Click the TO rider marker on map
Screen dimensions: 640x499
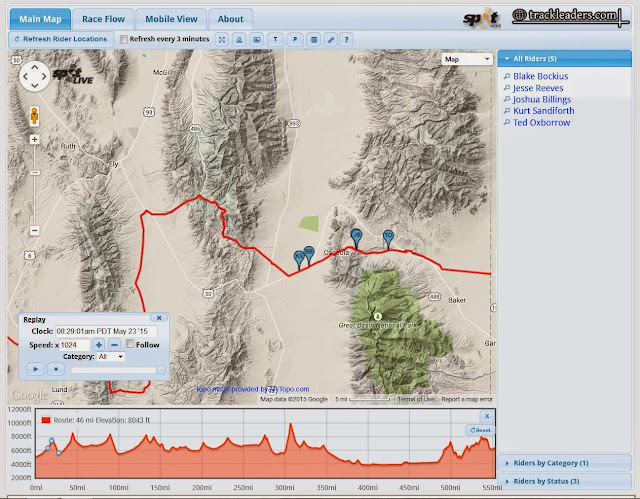[x=388, y=240]
